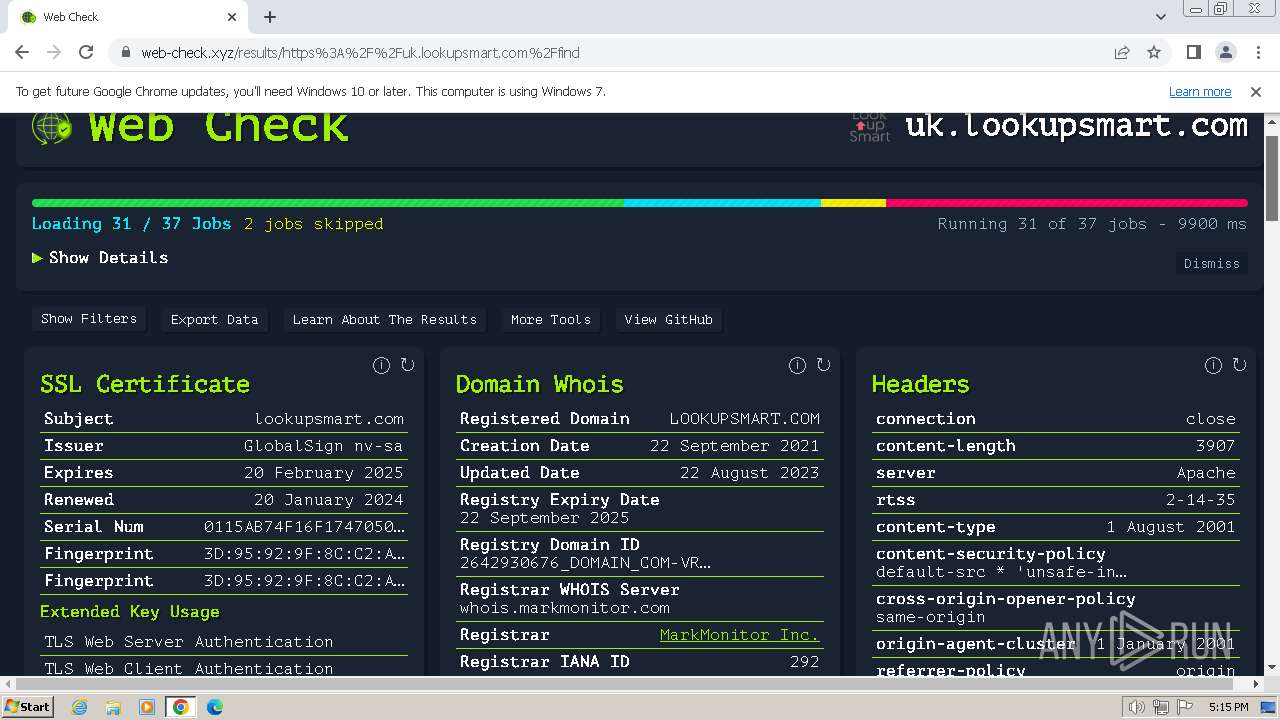1280x720 pixels.
Task: Open Chrome taskbar icon
Action: pos(181,707)
